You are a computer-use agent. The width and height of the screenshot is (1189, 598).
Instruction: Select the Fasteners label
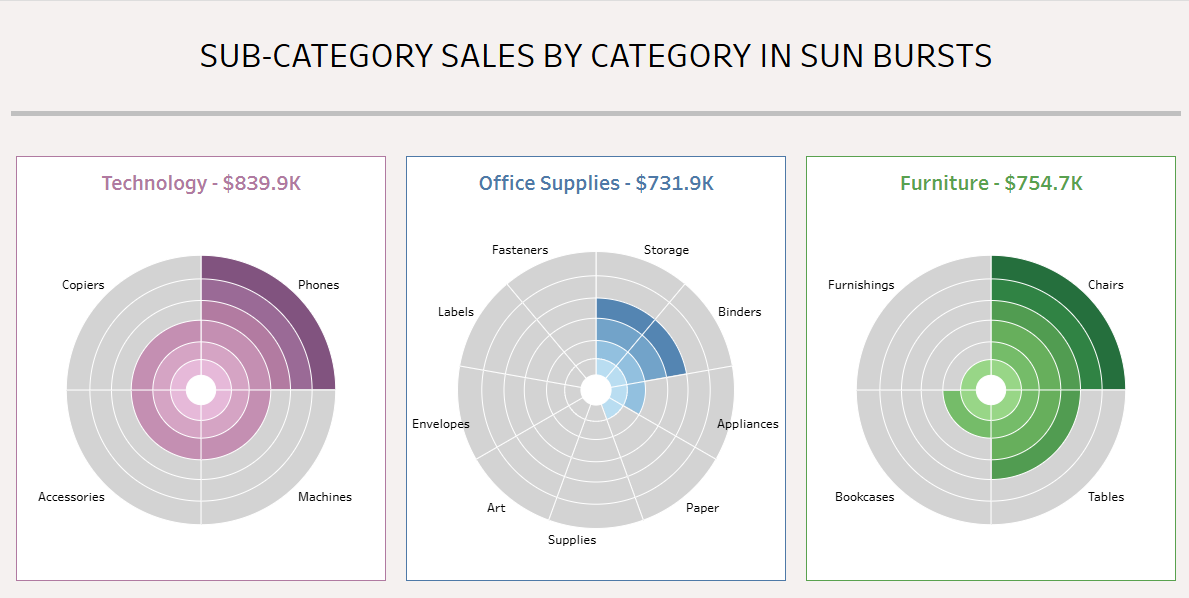pos(520,250)
